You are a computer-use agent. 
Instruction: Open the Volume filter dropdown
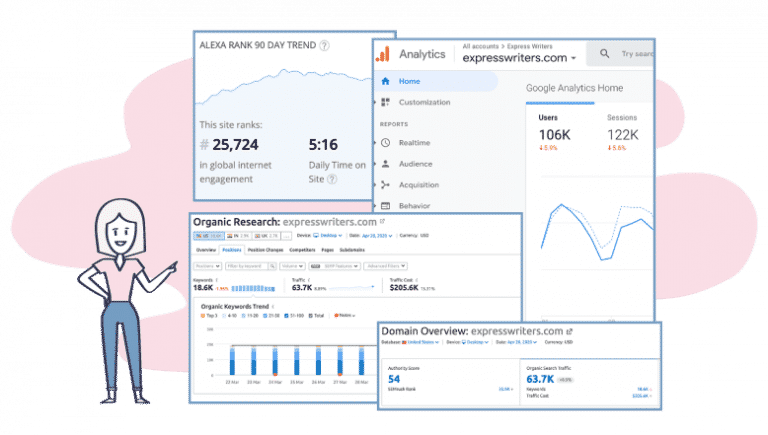coord(292,266)
